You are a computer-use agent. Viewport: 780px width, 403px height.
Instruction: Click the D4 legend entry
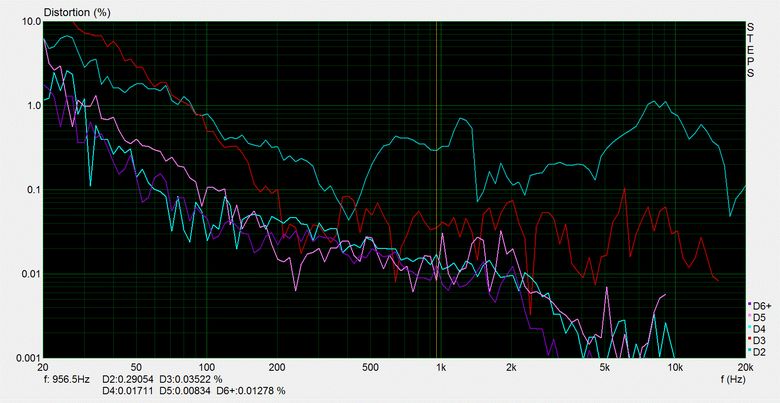click(757, 329)
